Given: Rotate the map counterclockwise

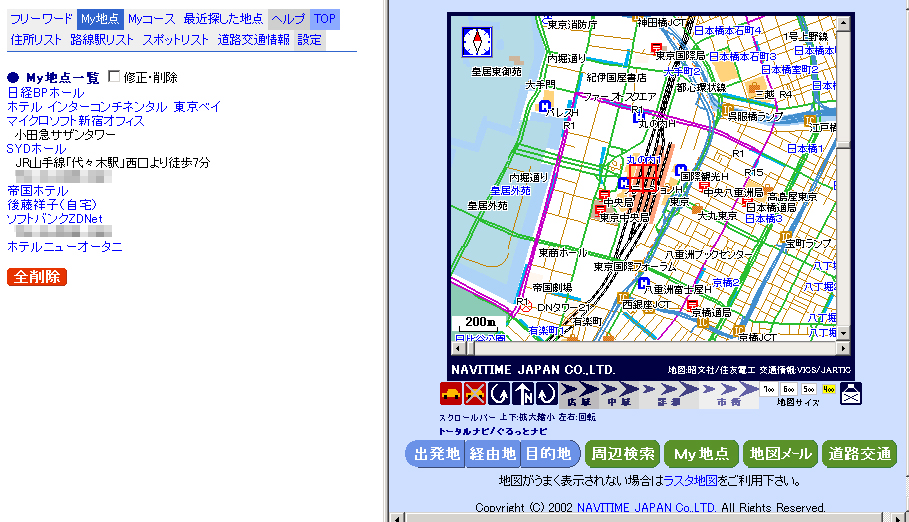Looking at the screenshot, I should pos(499,393).
